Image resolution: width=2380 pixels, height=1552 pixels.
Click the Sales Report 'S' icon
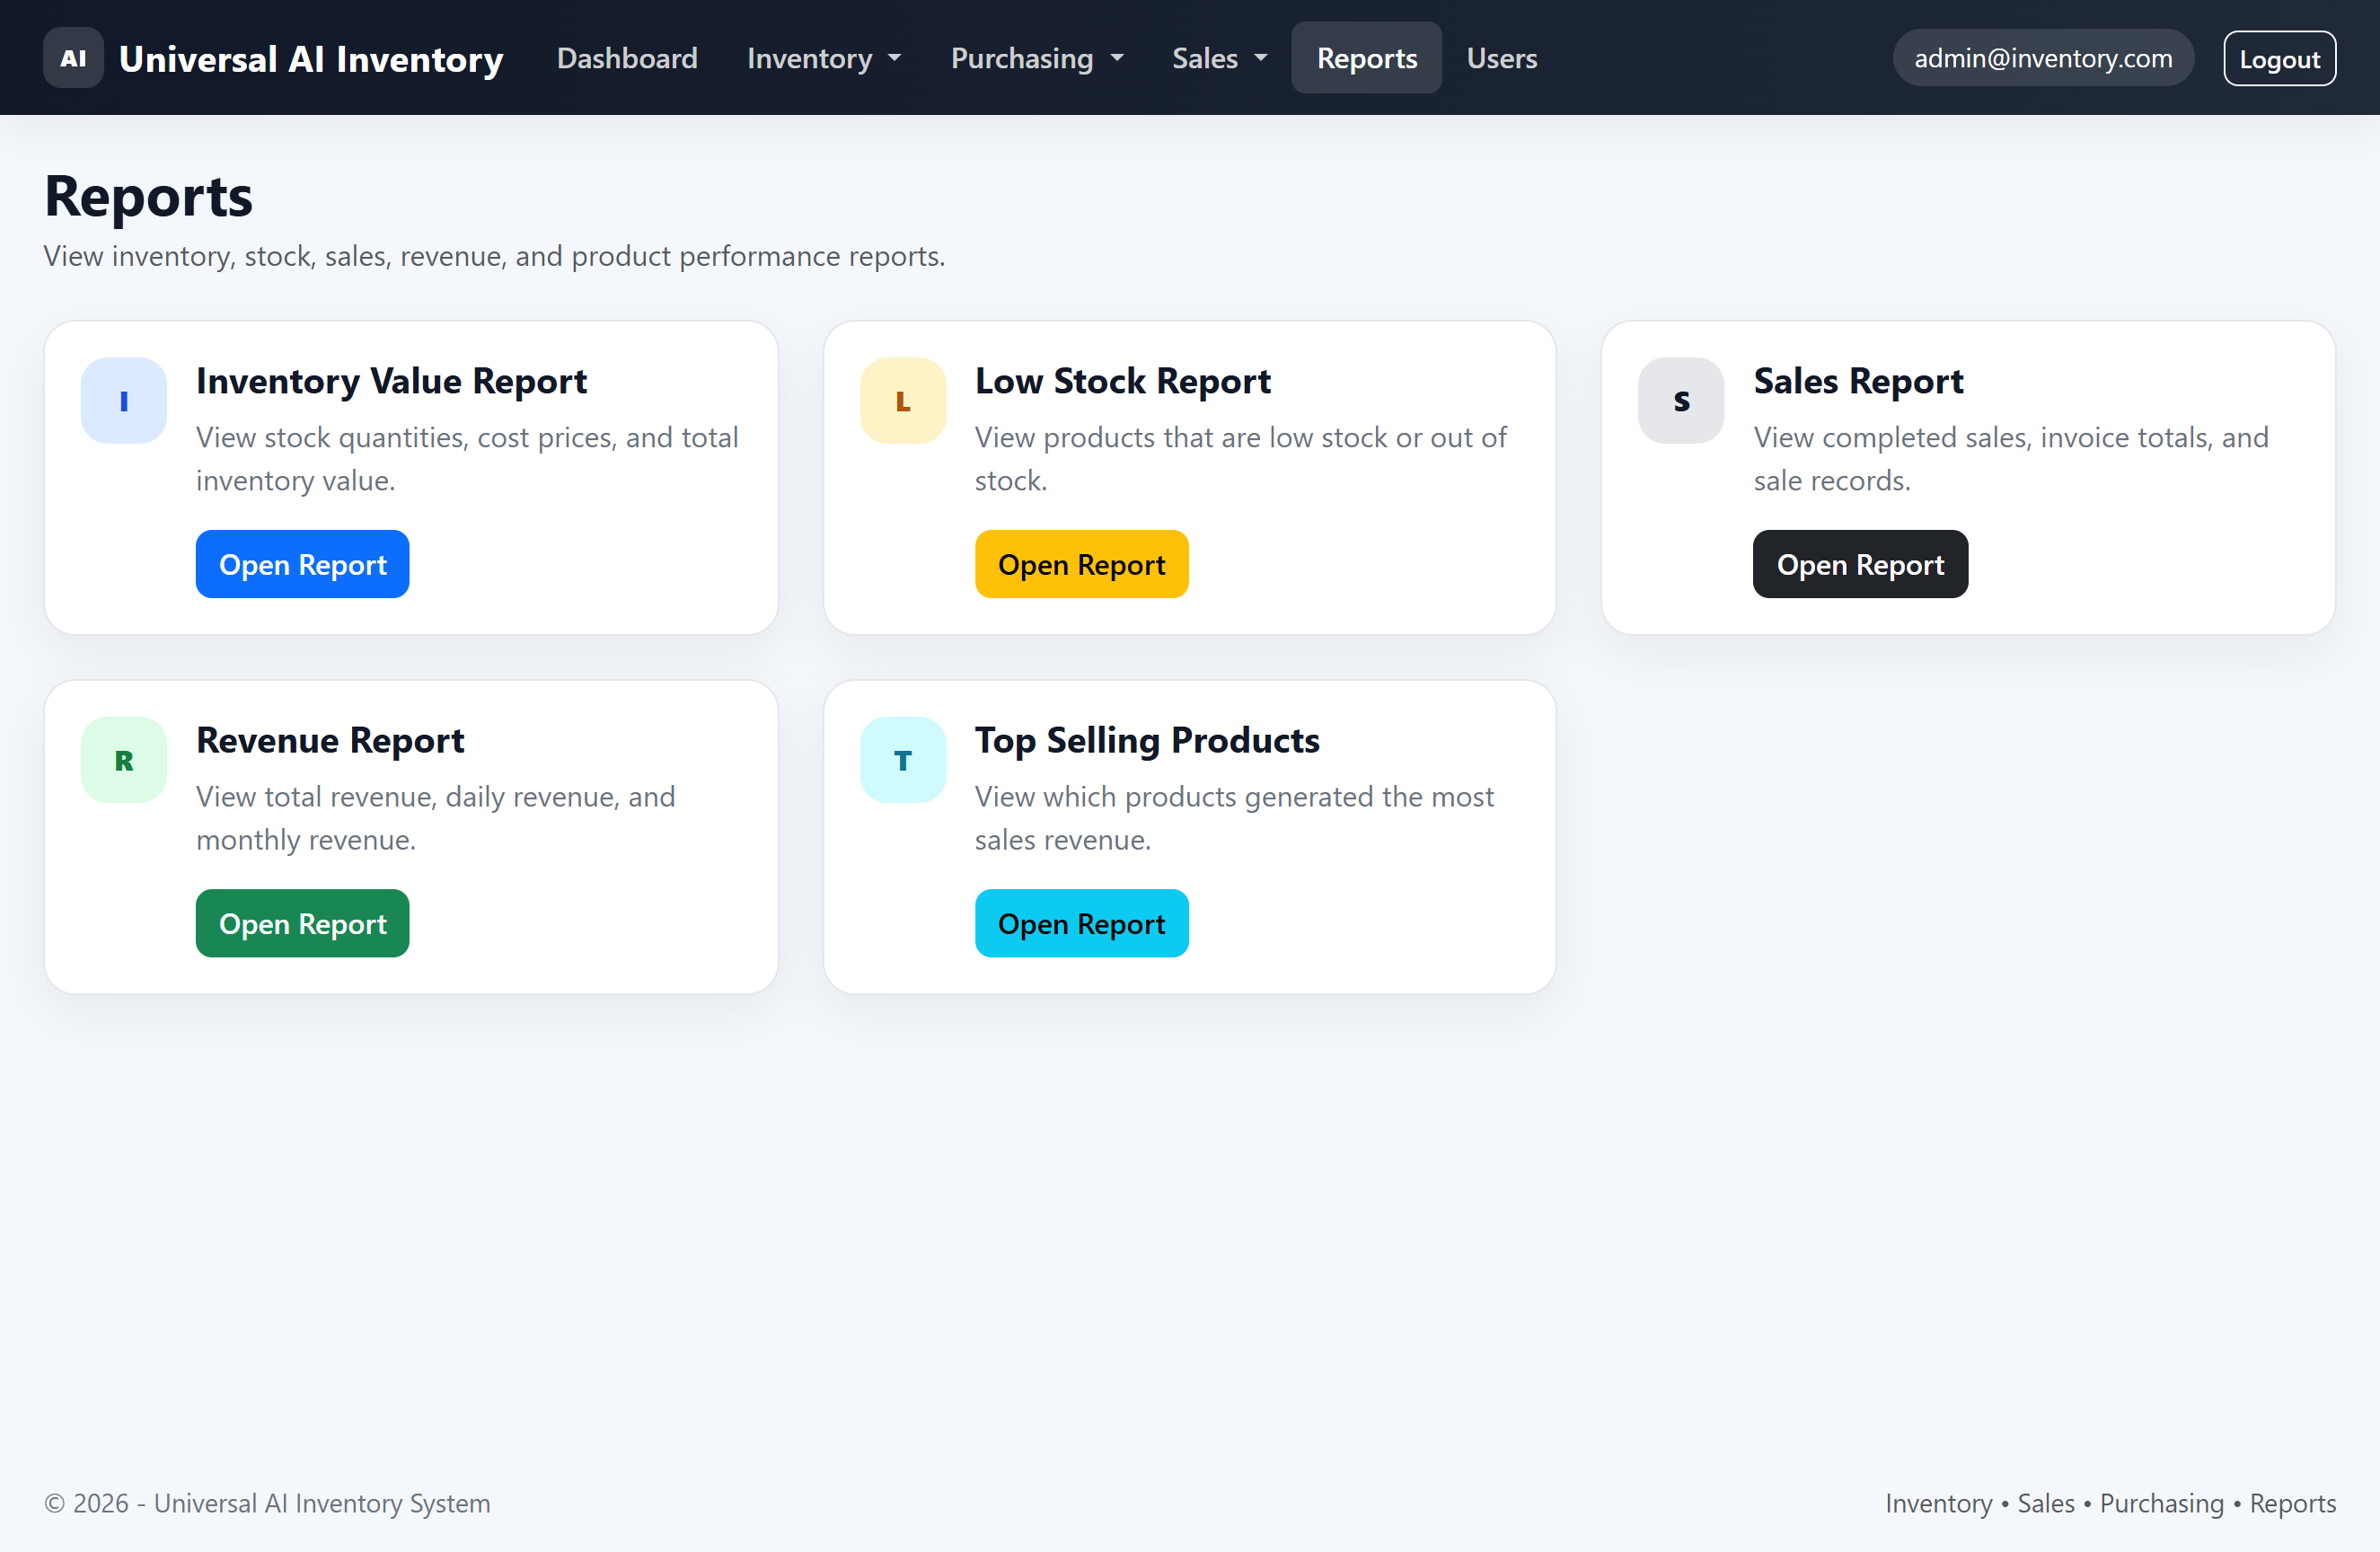(1681, 401)
